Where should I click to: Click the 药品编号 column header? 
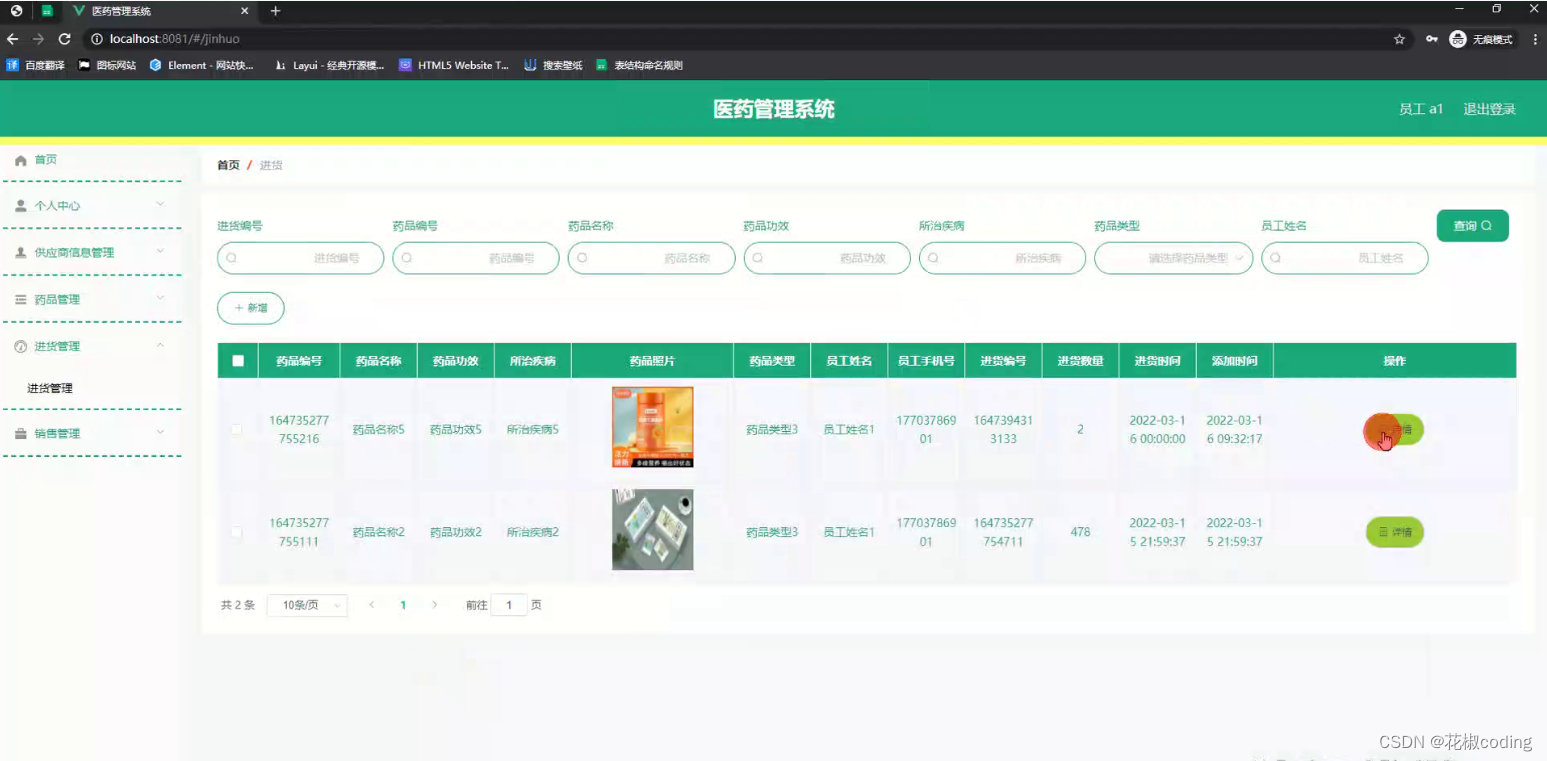[299, 361]
